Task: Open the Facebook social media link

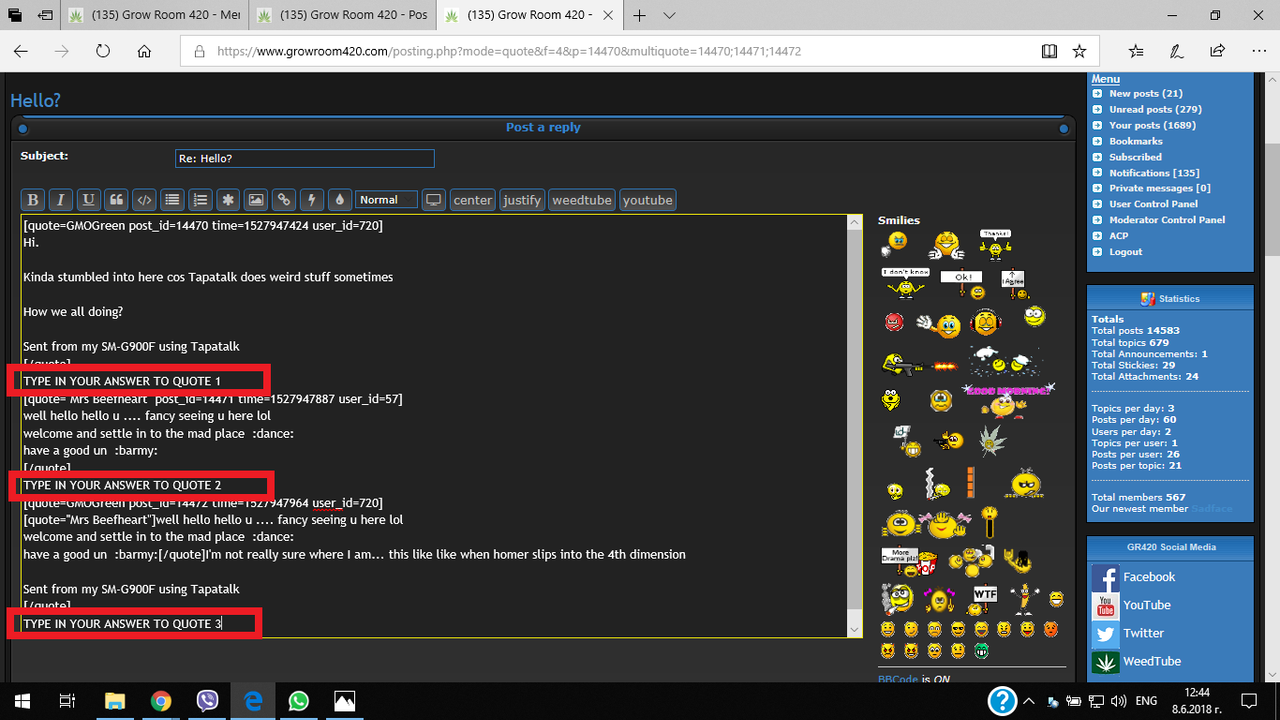Action: pyautogui.click(x=1148, y=577)
